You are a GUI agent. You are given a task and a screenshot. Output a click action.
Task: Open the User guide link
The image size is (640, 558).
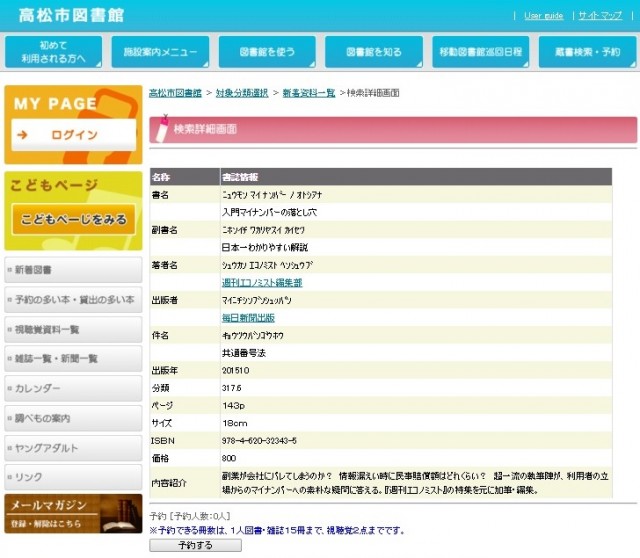[543, 16]
